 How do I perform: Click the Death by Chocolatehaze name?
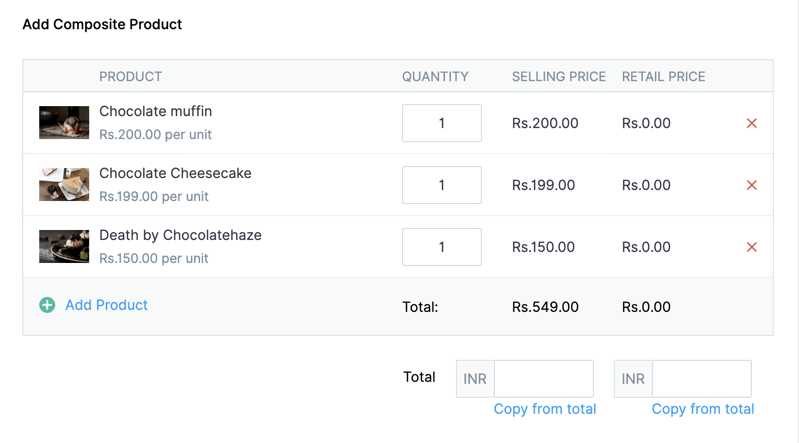point(180,235)
